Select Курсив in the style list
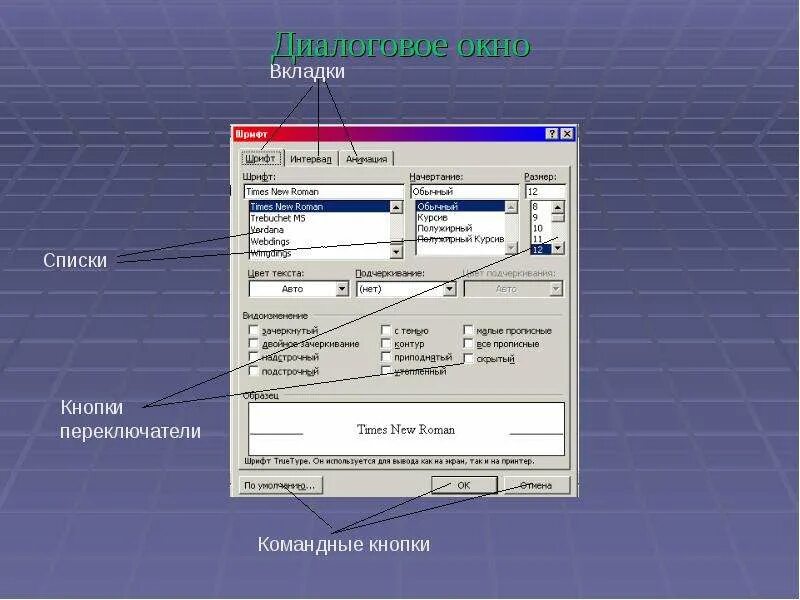 tap(461, 217)
